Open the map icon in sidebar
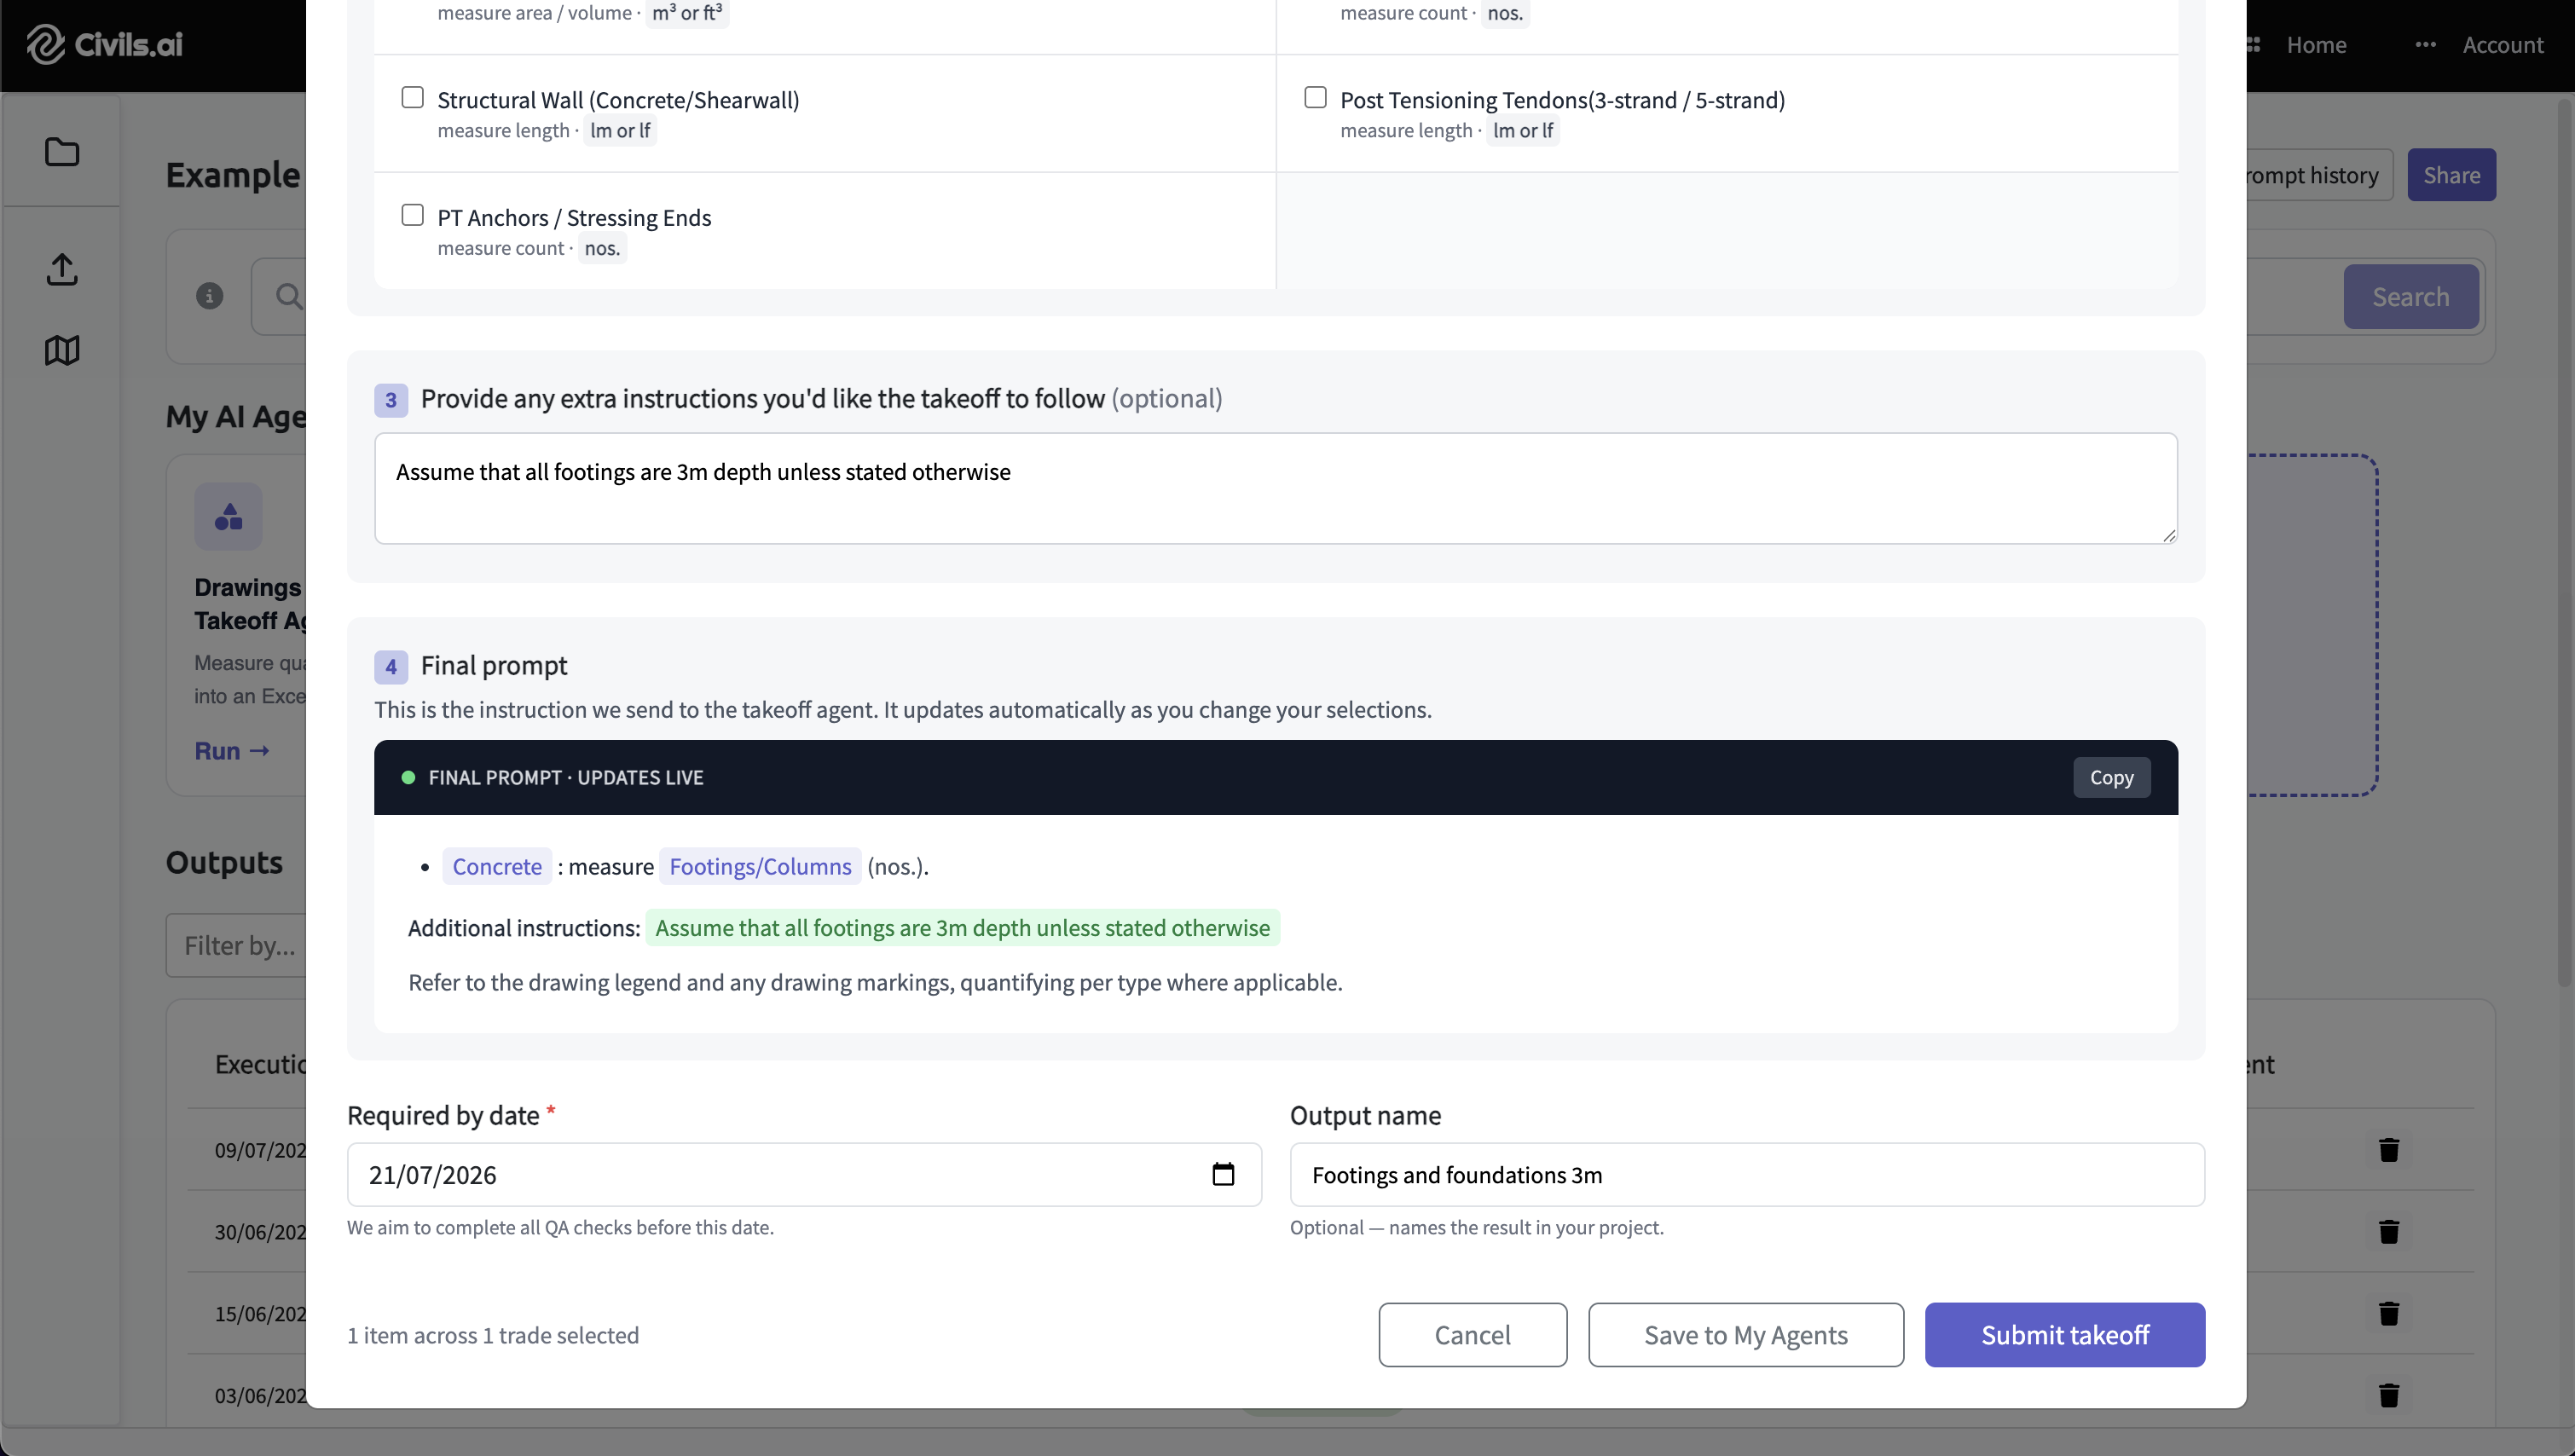The width and height of the screenshot is (2575, 1456). pyautogui.click(x=62, y=350)
